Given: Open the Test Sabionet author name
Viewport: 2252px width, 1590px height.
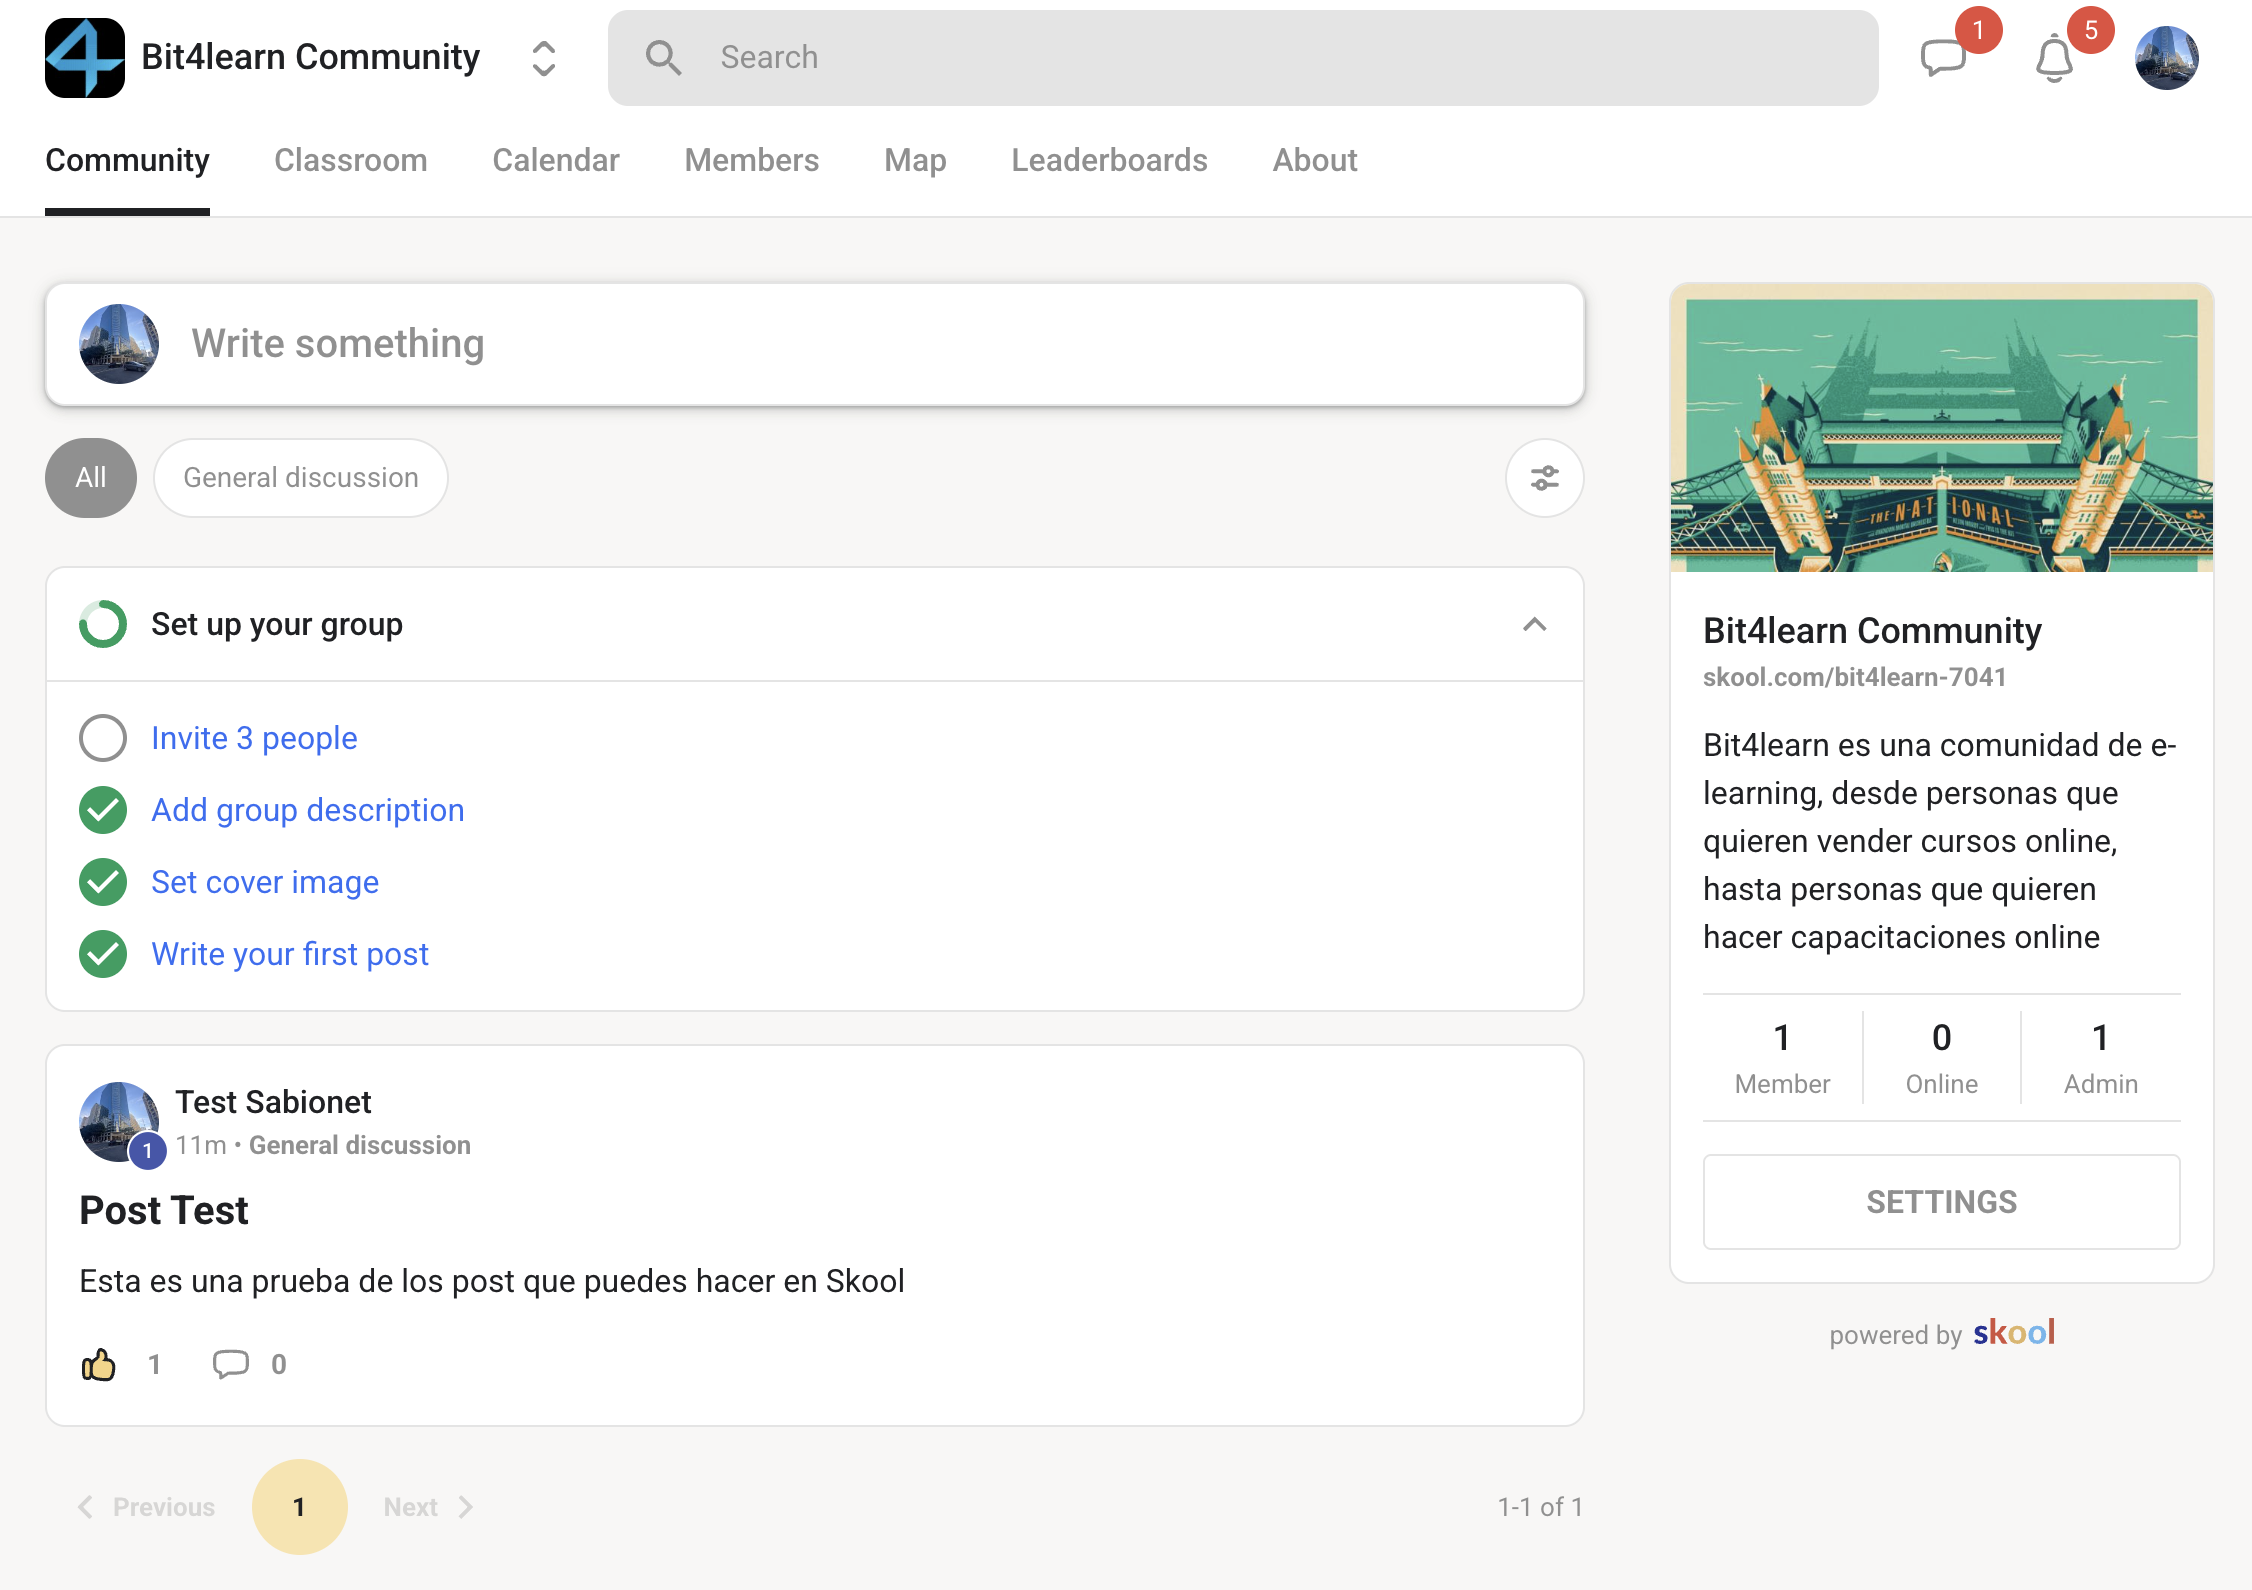Looking at the screenshot, I should 273,1102.
